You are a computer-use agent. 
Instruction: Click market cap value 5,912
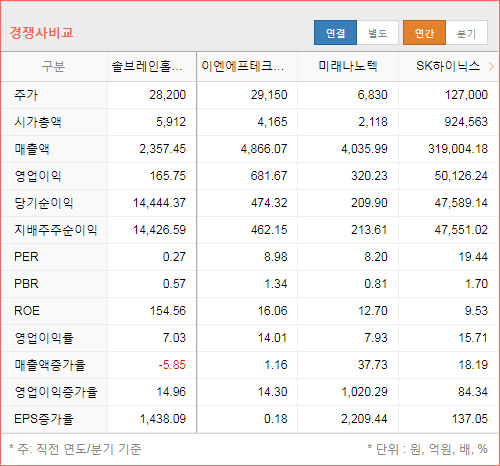171,122
